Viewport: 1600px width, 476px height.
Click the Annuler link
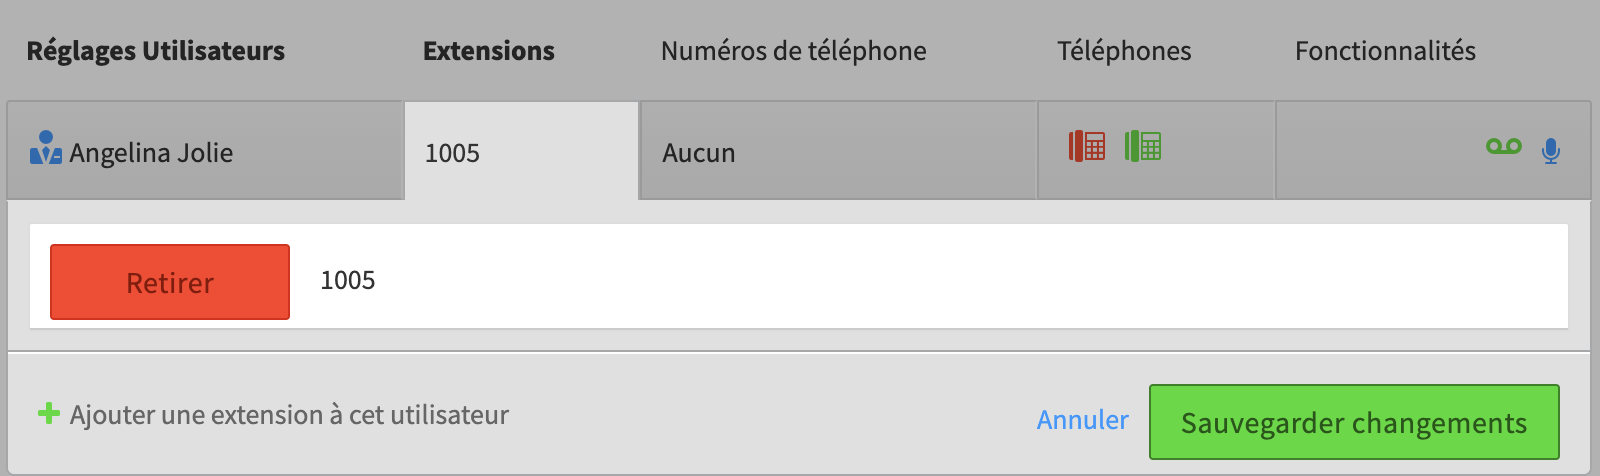pyautogui.click(x=1083, y=420)
